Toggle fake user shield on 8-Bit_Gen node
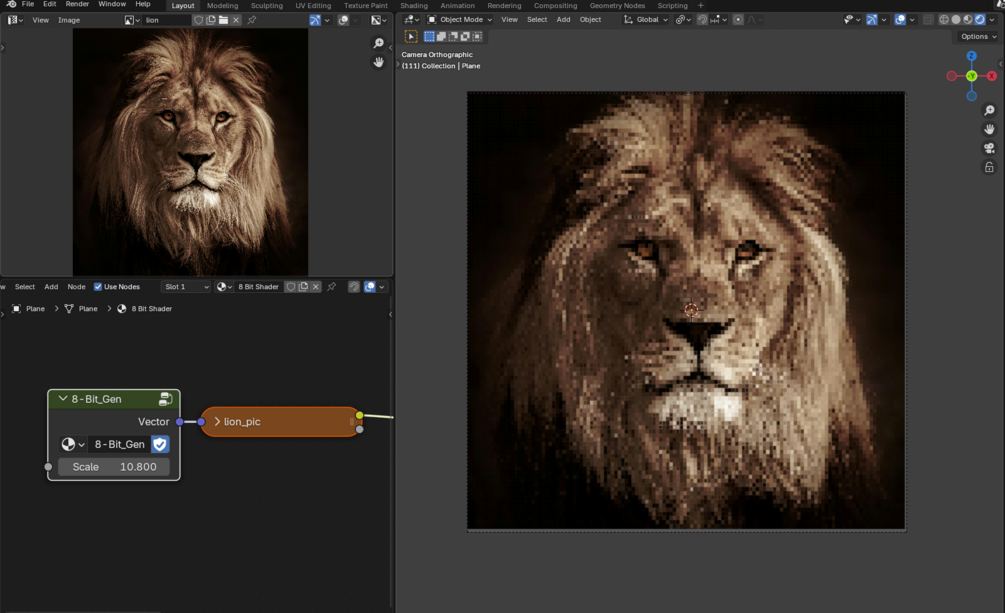Viewport: 1005px width, 613px height. tap(160, 444)
